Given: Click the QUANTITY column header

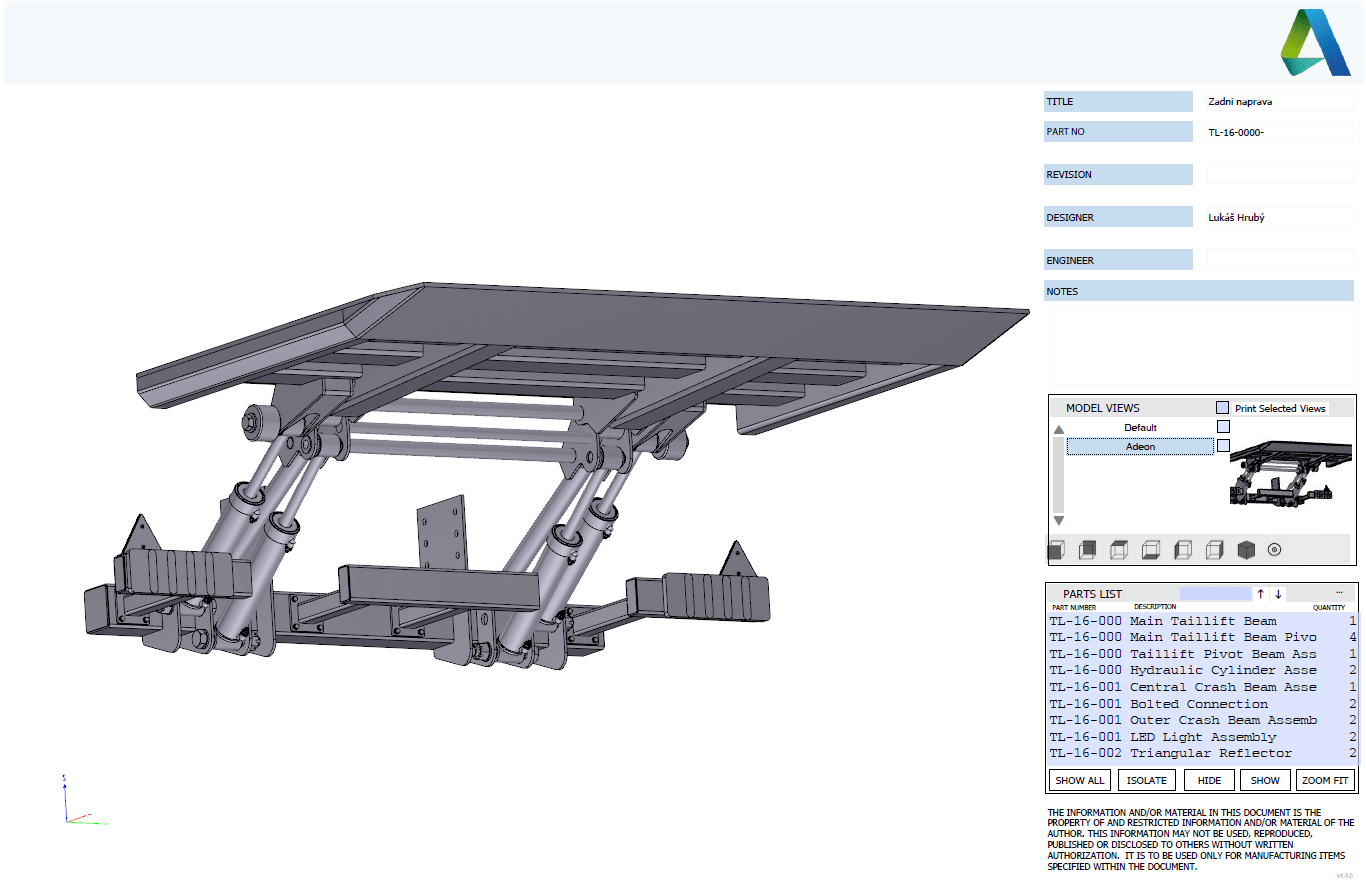Looking at the screenshot, I should click(1329, 607).
